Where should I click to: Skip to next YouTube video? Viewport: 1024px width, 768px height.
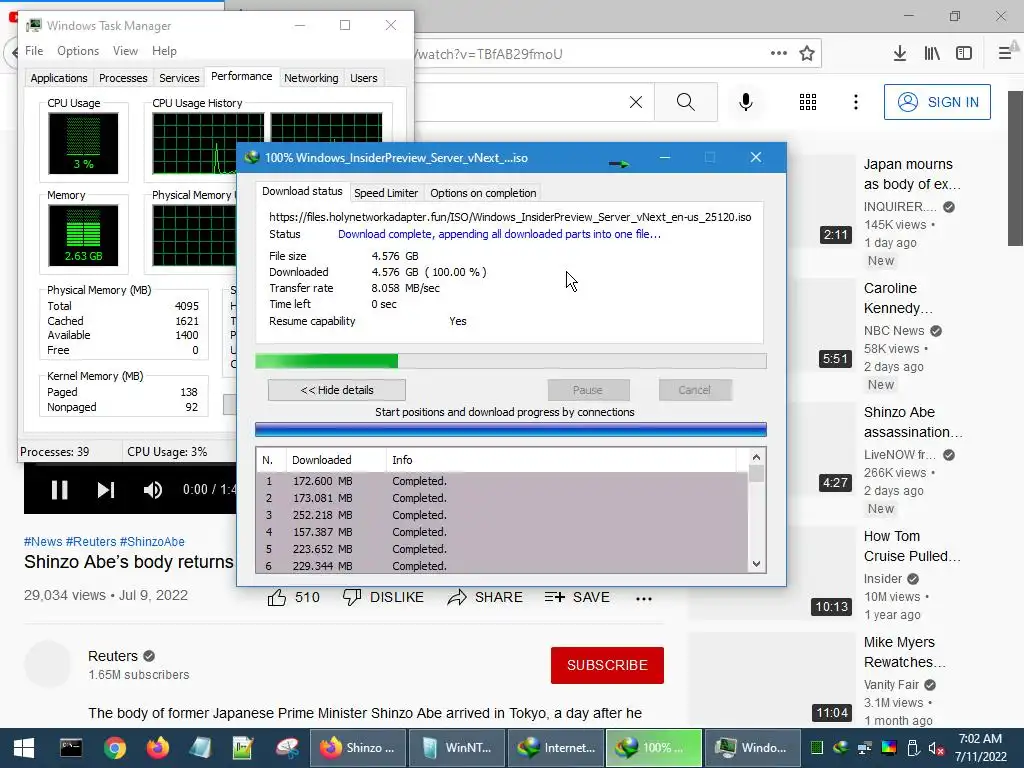106,490
